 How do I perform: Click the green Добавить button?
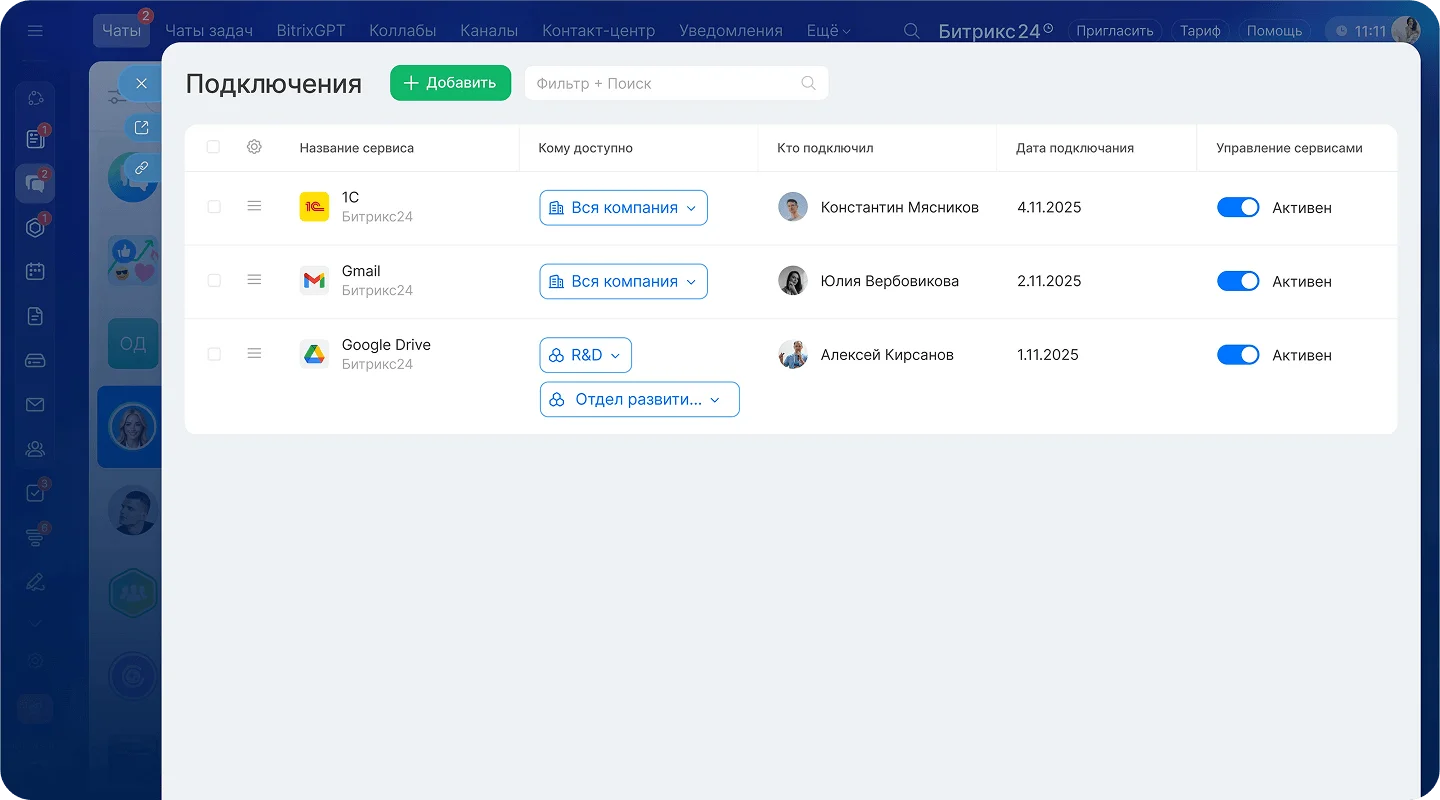point(450,83)
